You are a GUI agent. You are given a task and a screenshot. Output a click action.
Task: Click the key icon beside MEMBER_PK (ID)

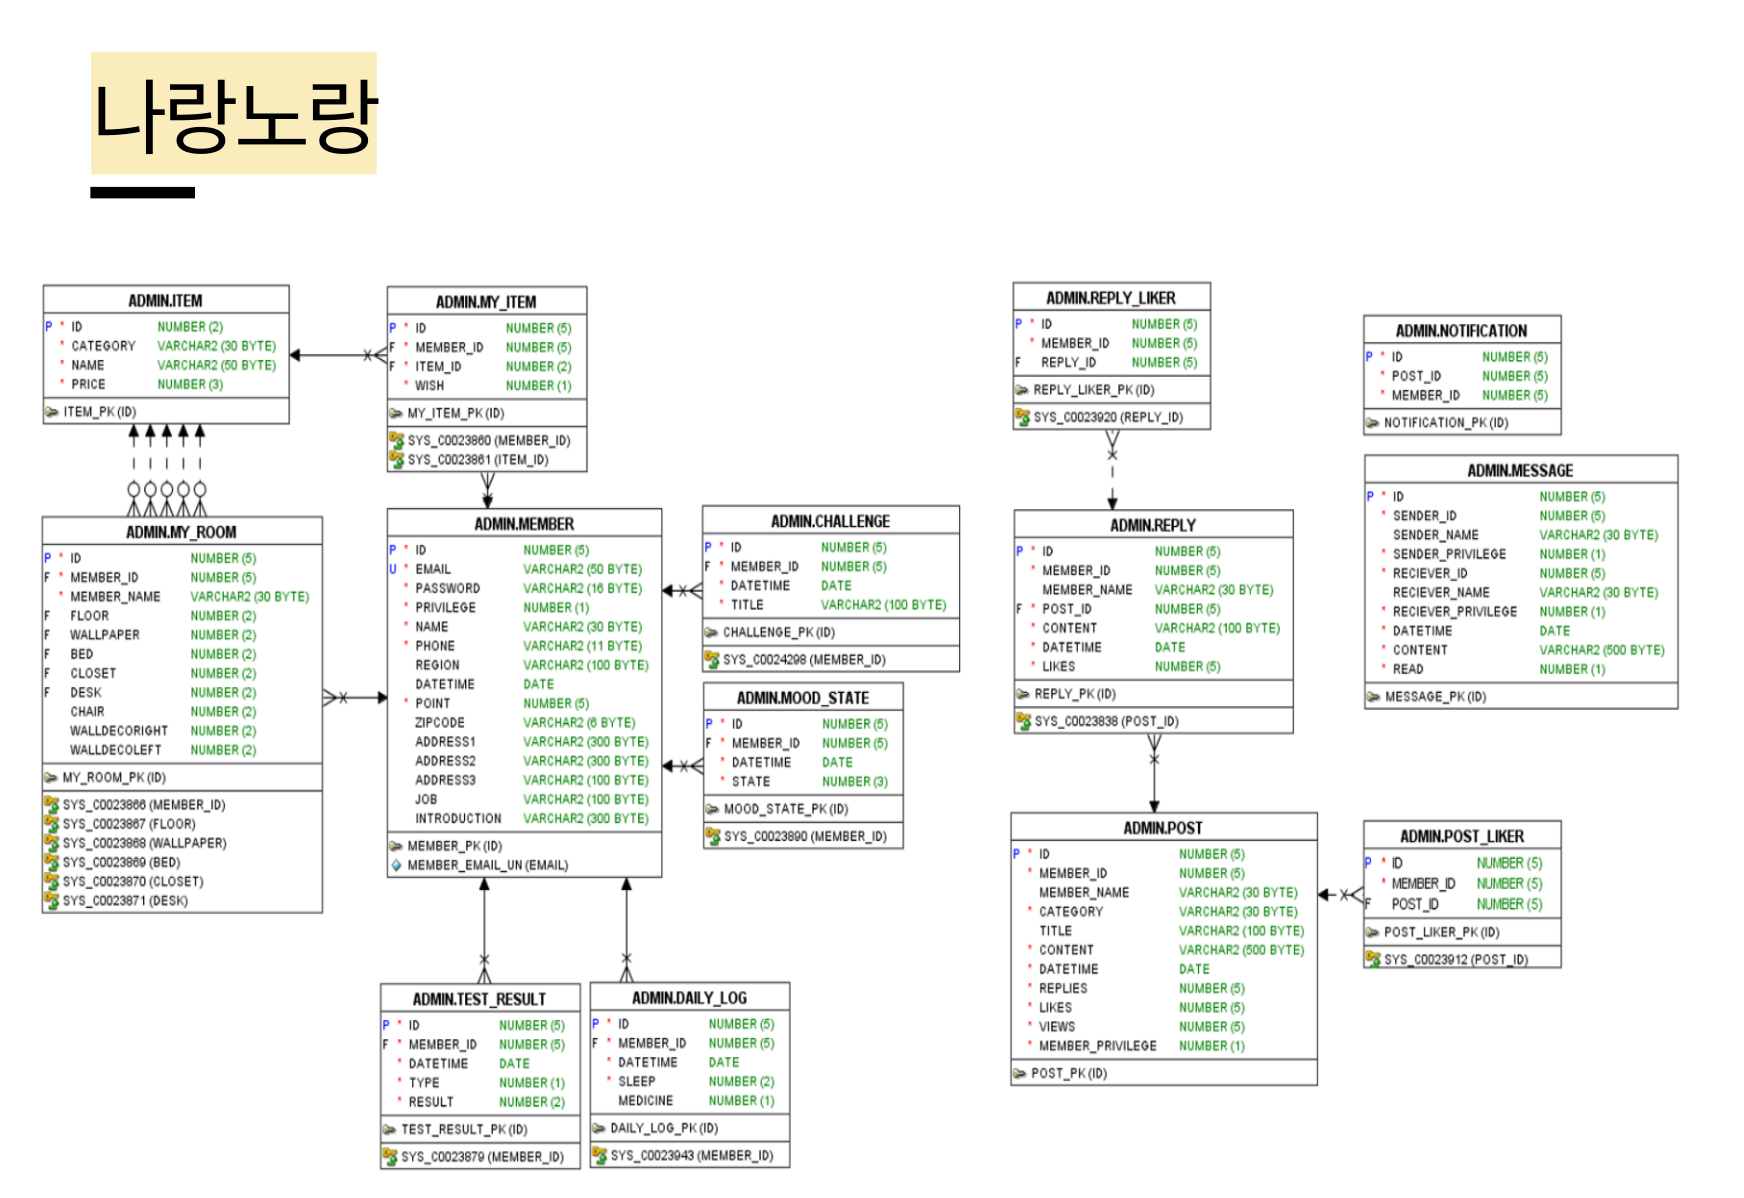(x=396, y=846)
